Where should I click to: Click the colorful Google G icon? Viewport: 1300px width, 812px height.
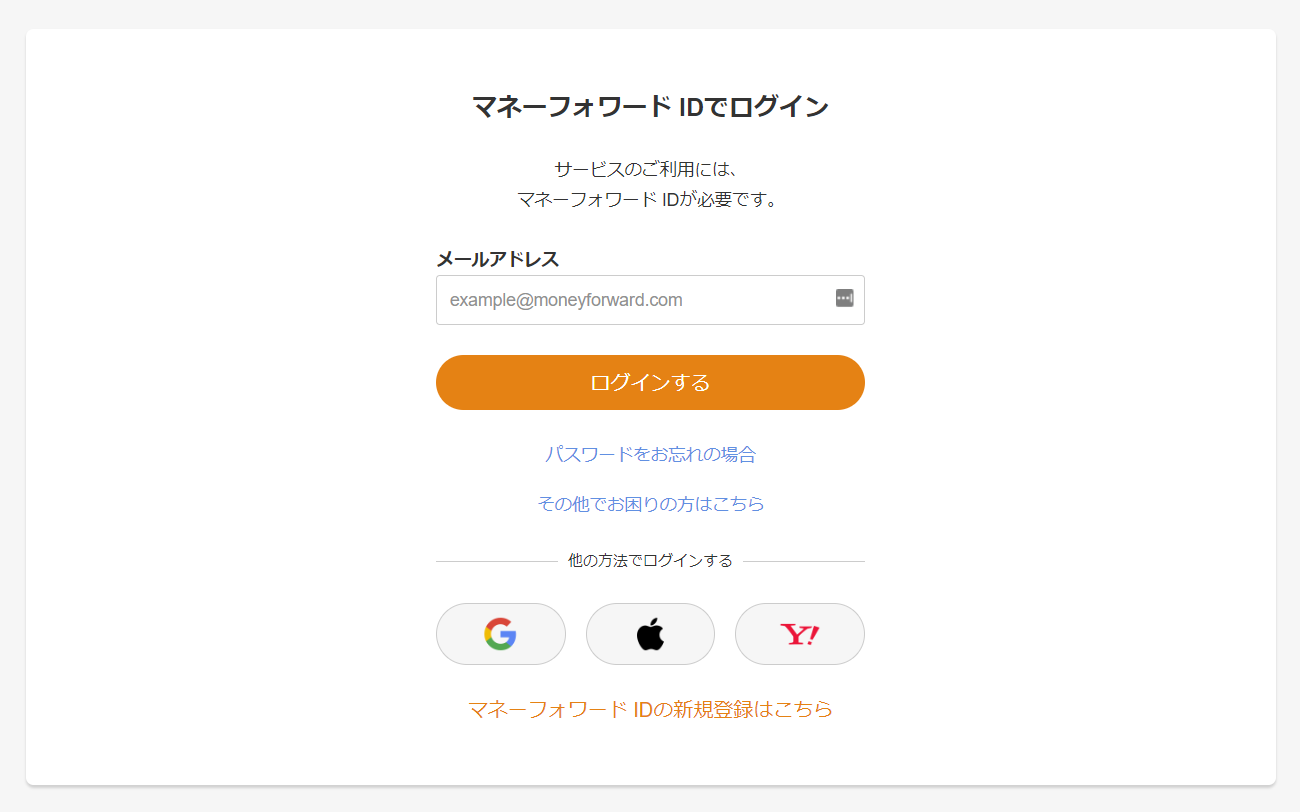[x=500, y=634]
